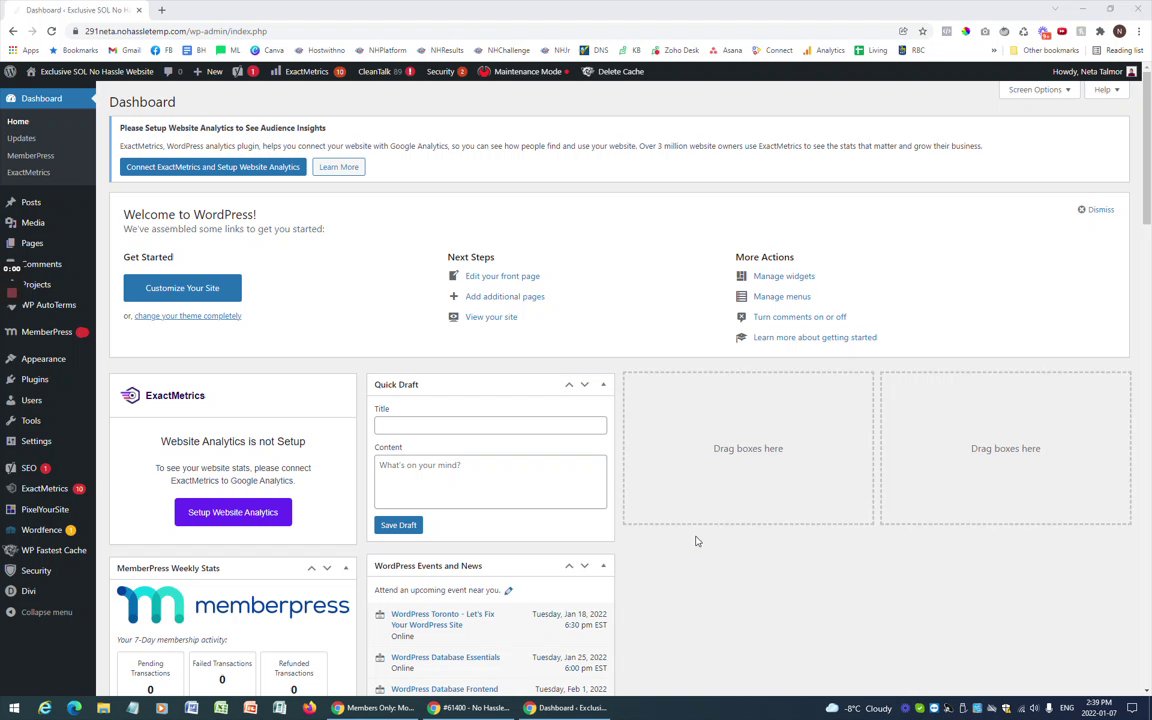
Task: Open Users in the admin sidebar
Action: [32, 400]
